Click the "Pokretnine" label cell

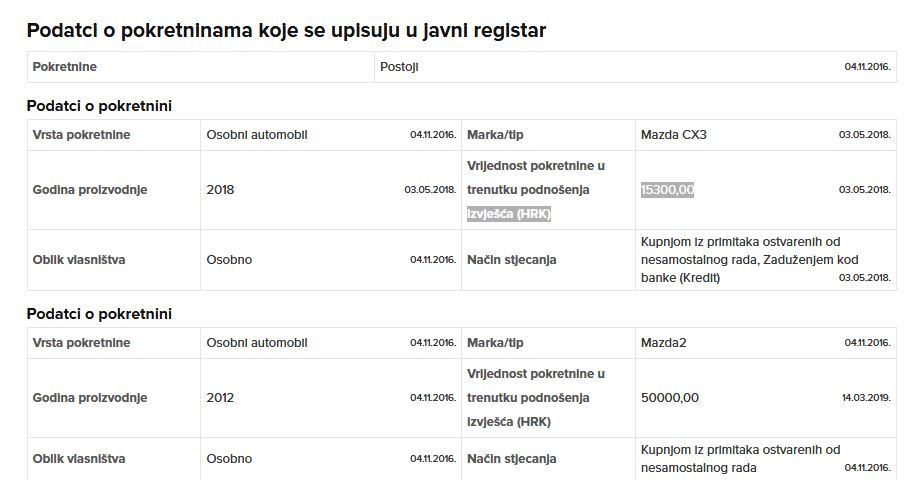pyautogui.click(x=65, y=67)
